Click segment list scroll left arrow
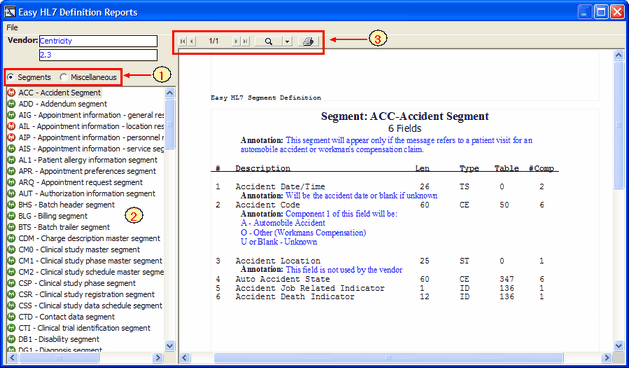The height and width of the screenshot is (368, 629). [12, 358]
